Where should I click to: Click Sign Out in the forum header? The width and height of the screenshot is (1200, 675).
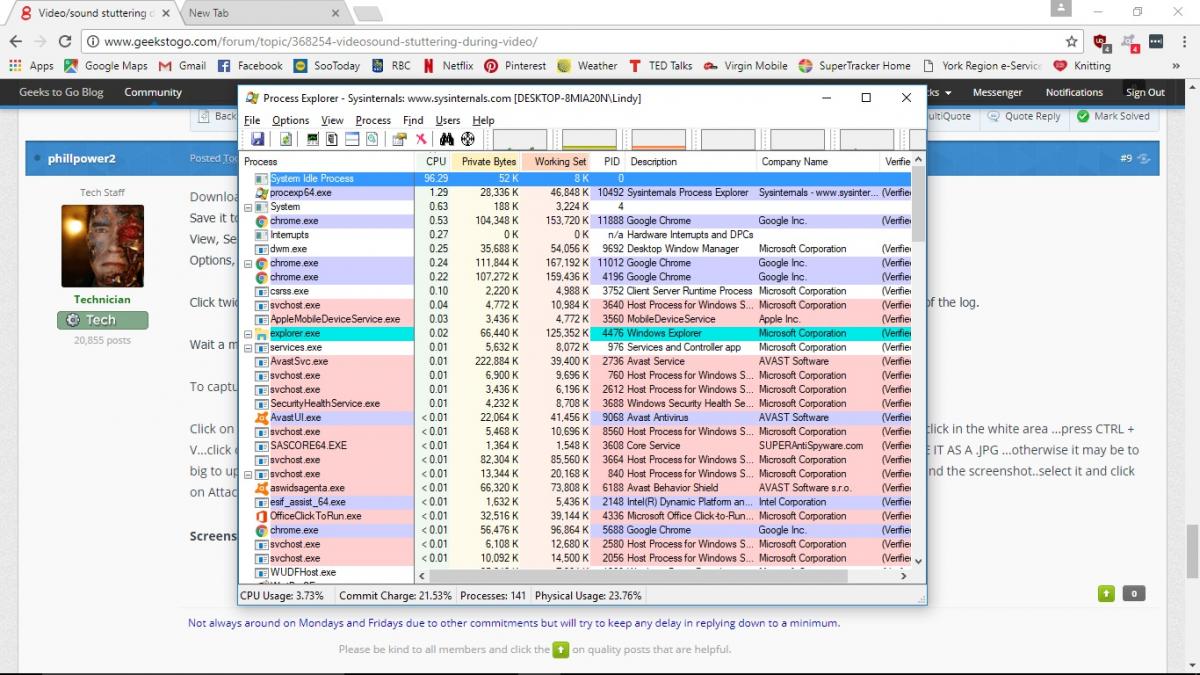pyautogui.click(x=1145, y=92)
